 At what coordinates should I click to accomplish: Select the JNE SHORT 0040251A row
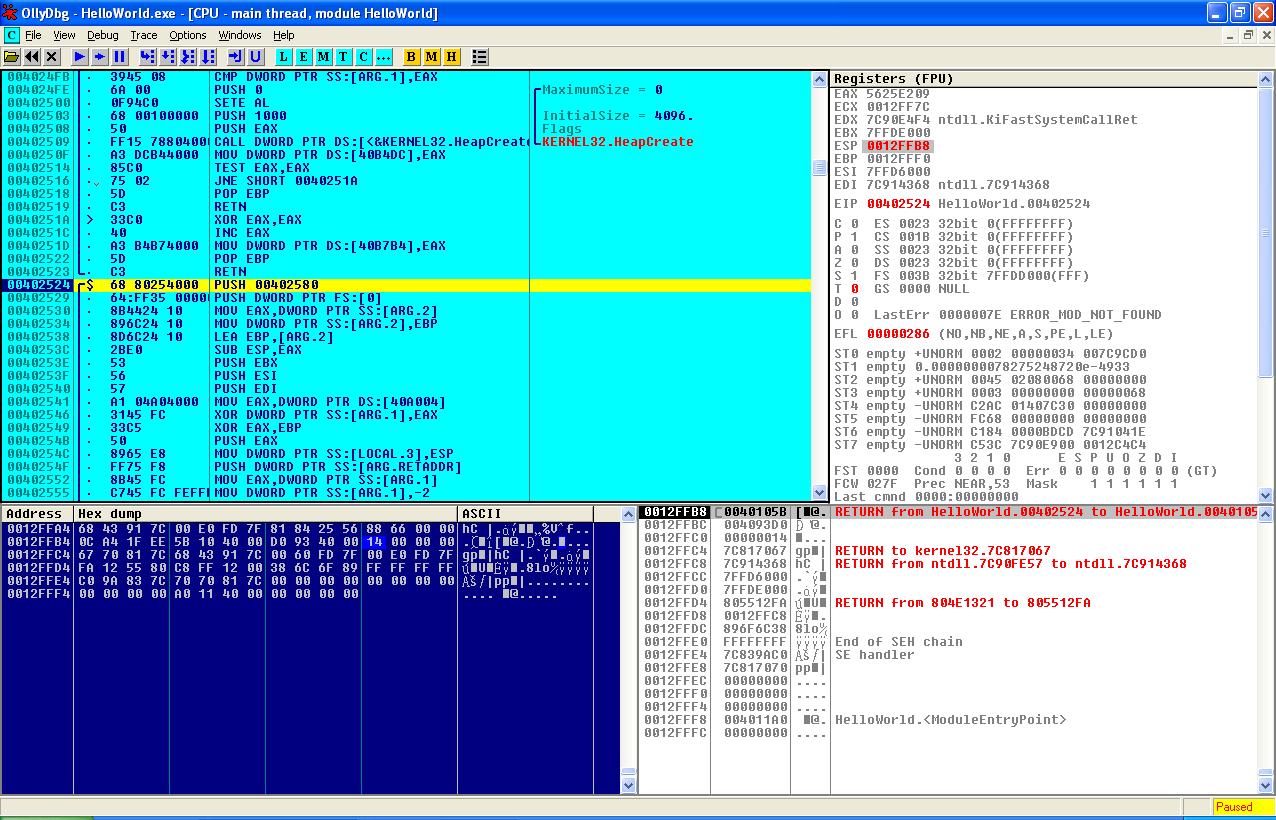pos(407,181)
